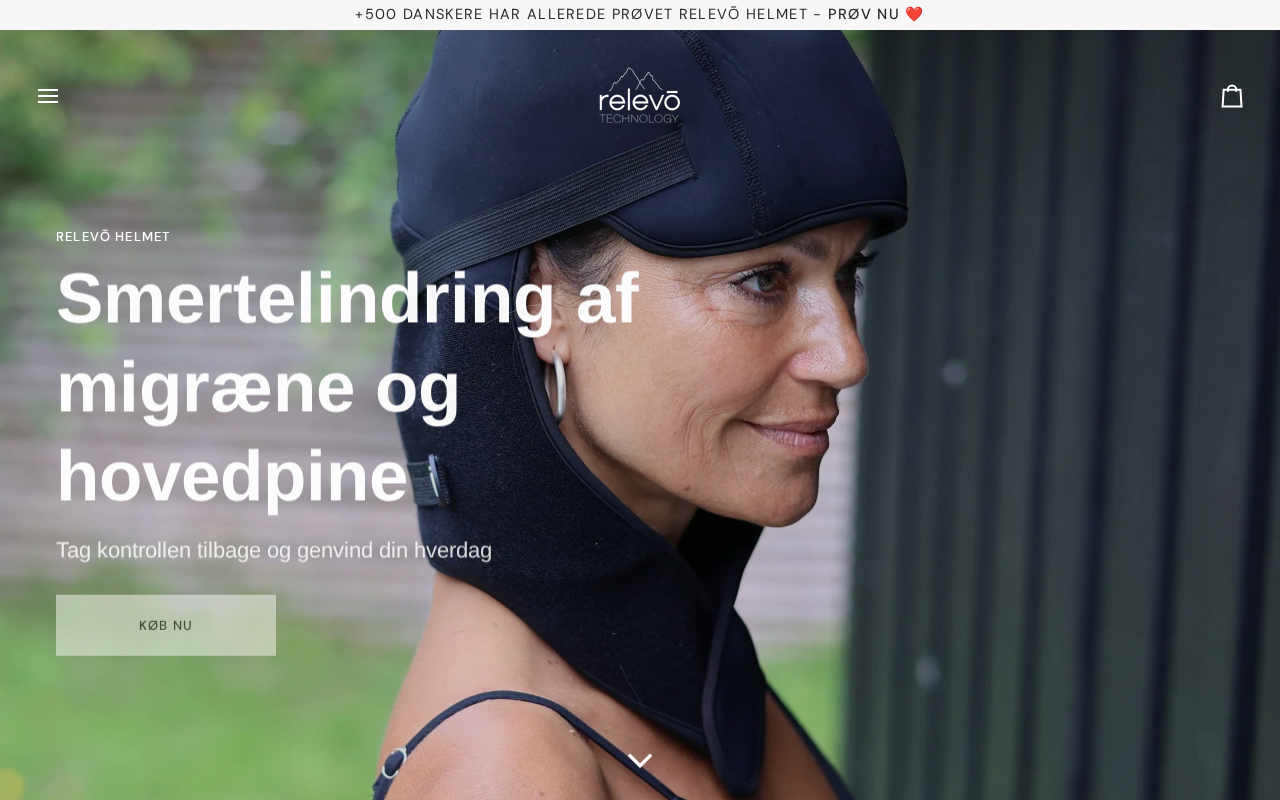1280x800 pixels.
Task: Click the scroll-down chevron arrow
Action: 640,761
